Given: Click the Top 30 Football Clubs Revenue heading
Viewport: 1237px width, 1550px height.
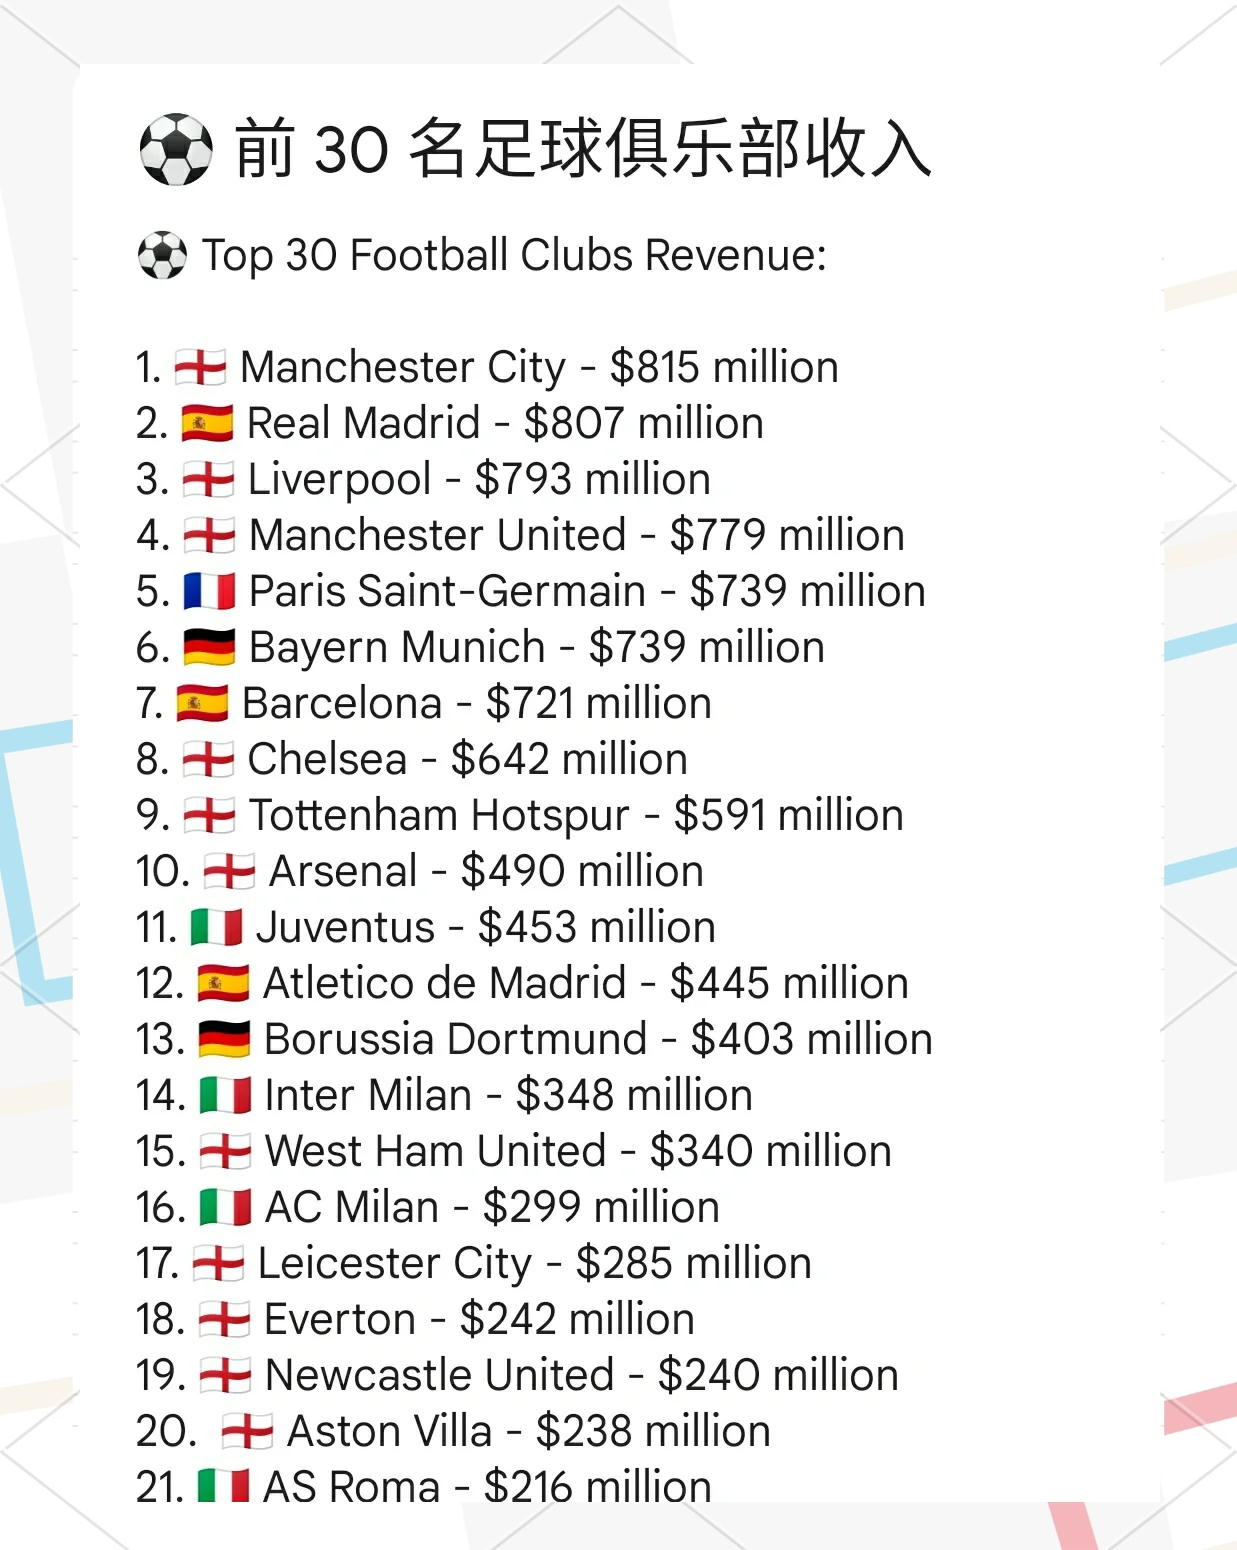Looking at the screenshot, I should (x=514, y=255).
